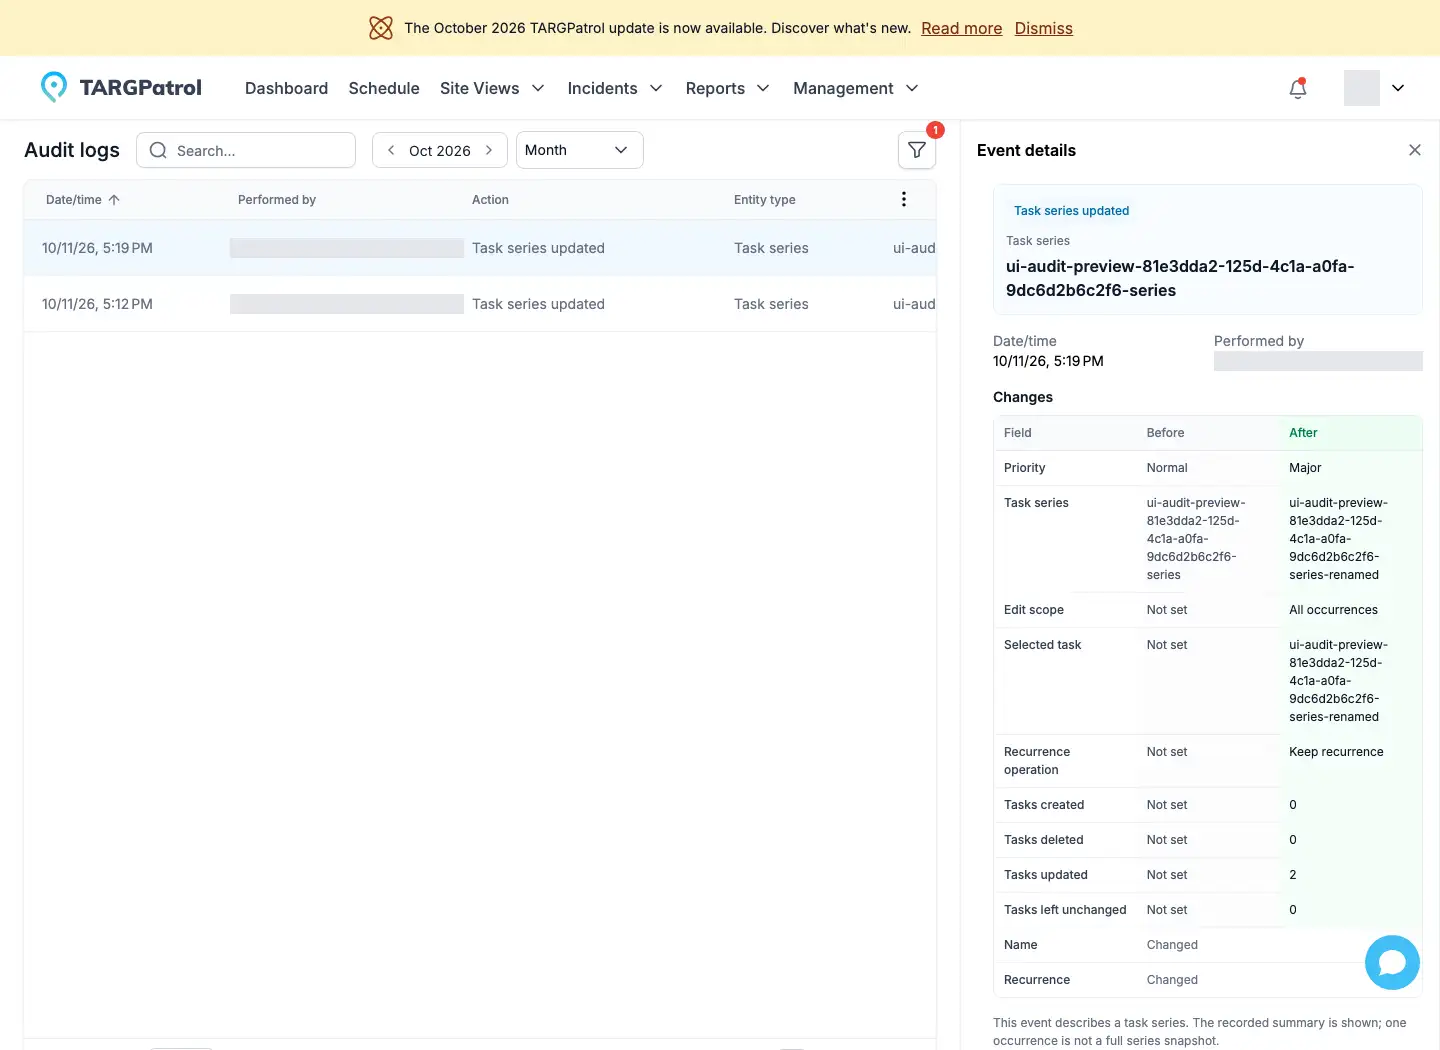Open the Schedule page
Screen dimensions: 1440x1050
pyautogui.click(x=384, y=88)
